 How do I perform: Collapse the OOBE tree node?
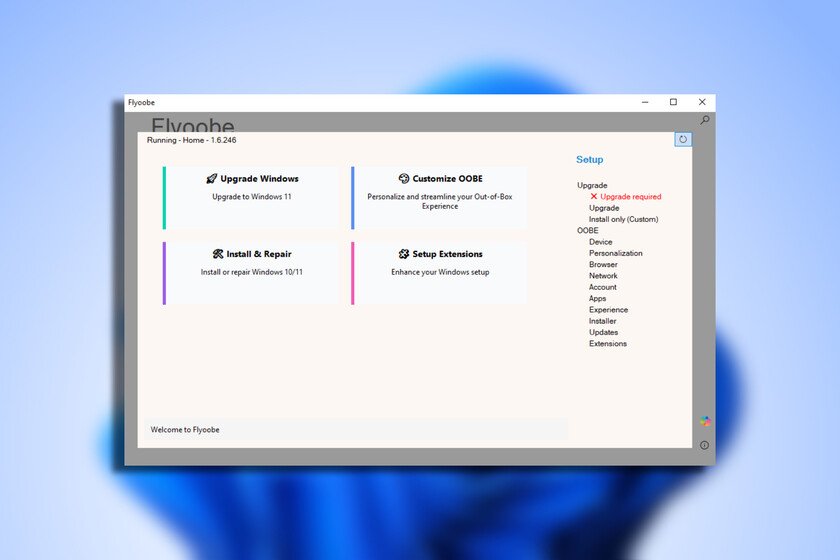(588, 230)
